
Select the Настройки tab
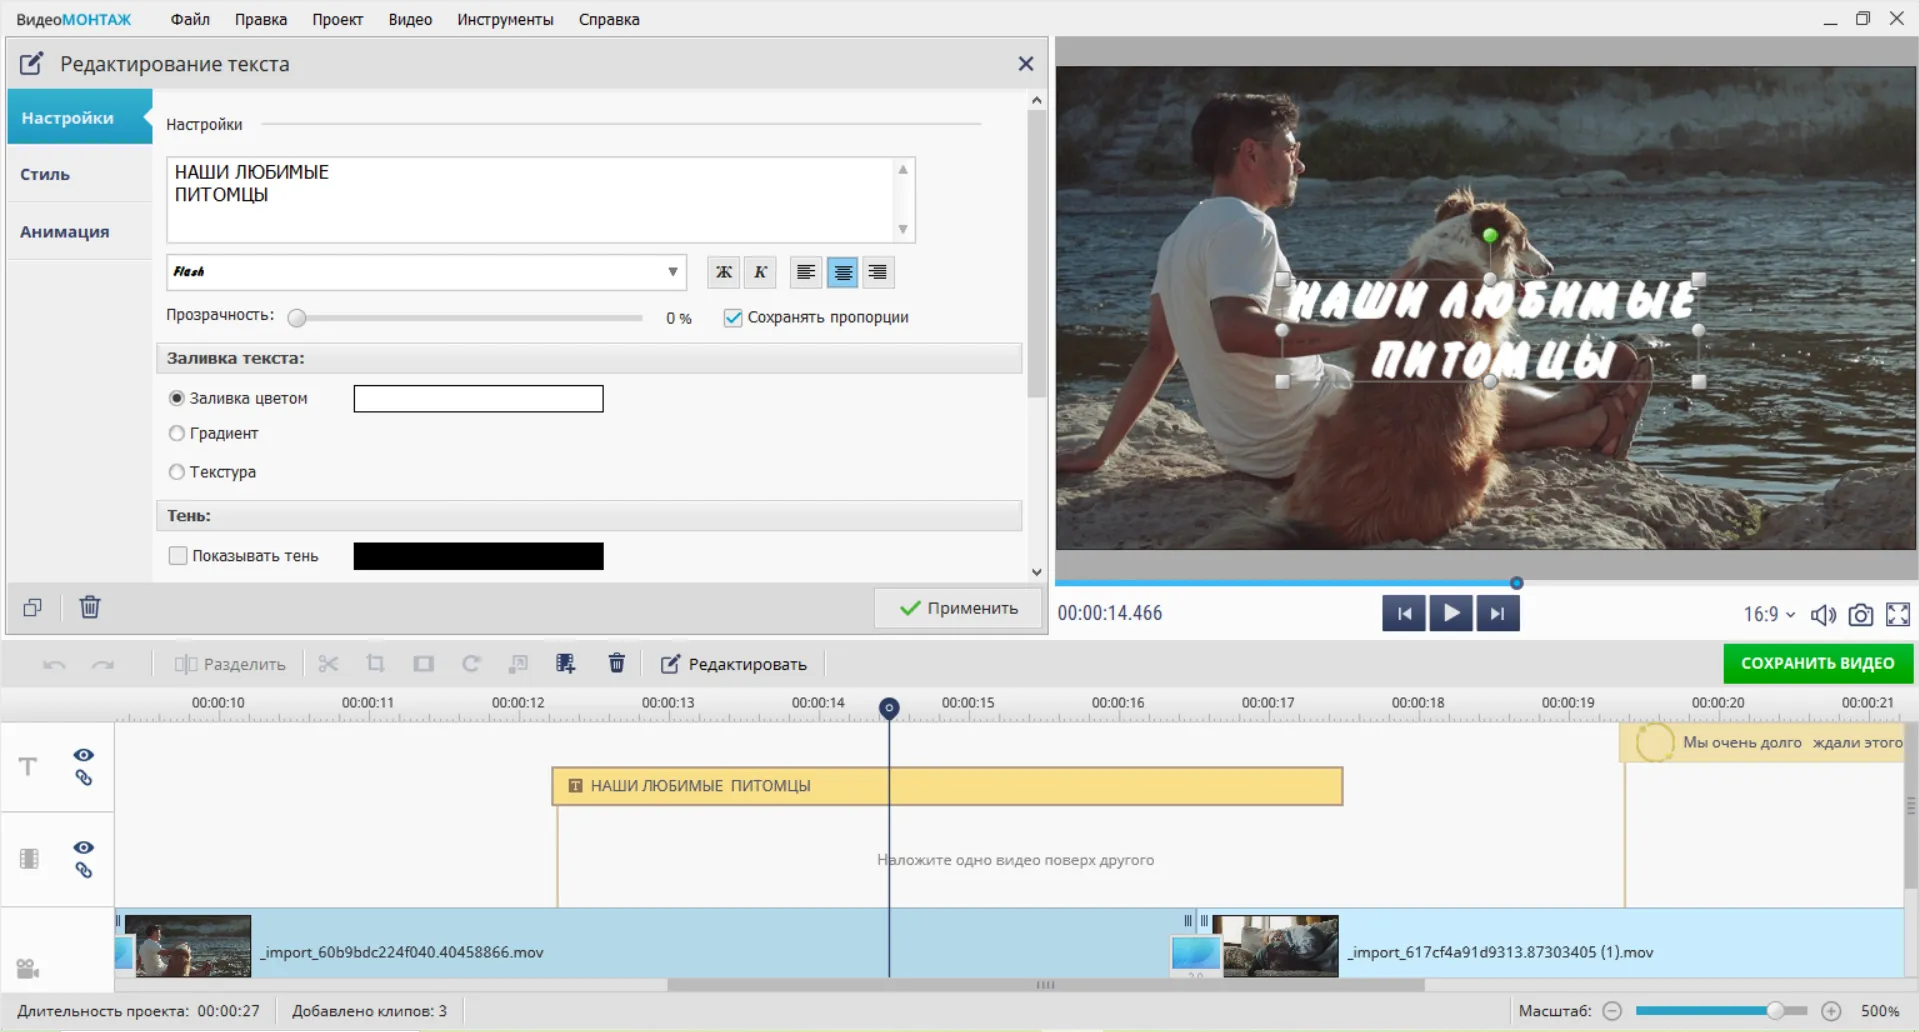pos(80,117)
